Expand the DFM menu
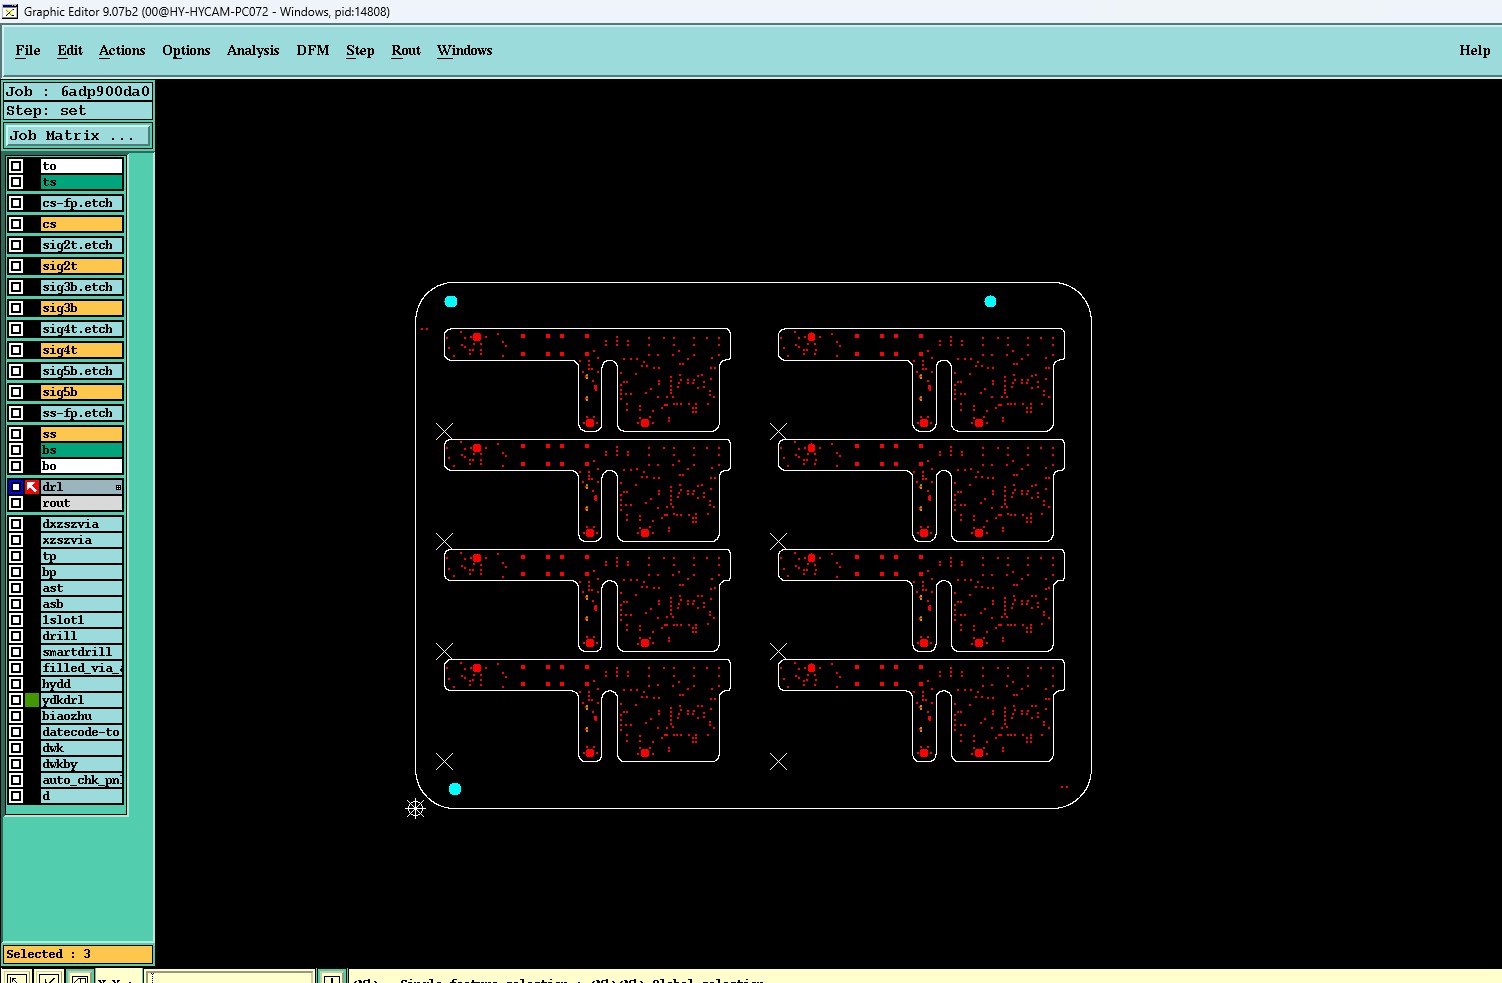 pyautogui.click(x=312, y=50)
